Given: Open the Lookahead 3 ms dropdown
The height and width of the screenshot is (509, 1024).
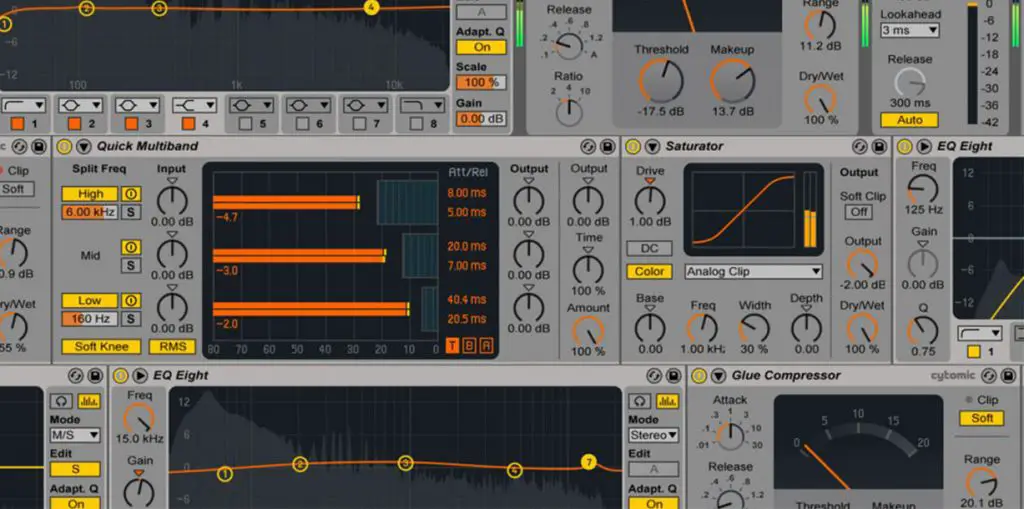Looking at the screenshot, I should (x=909, y=30).
